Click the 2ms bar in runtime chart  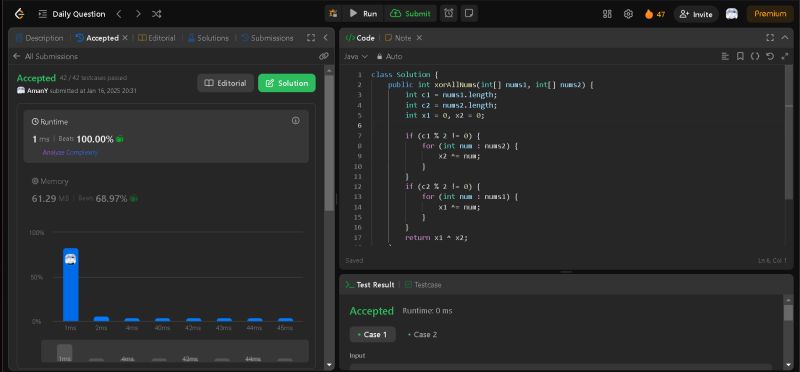tap(101, 319)
